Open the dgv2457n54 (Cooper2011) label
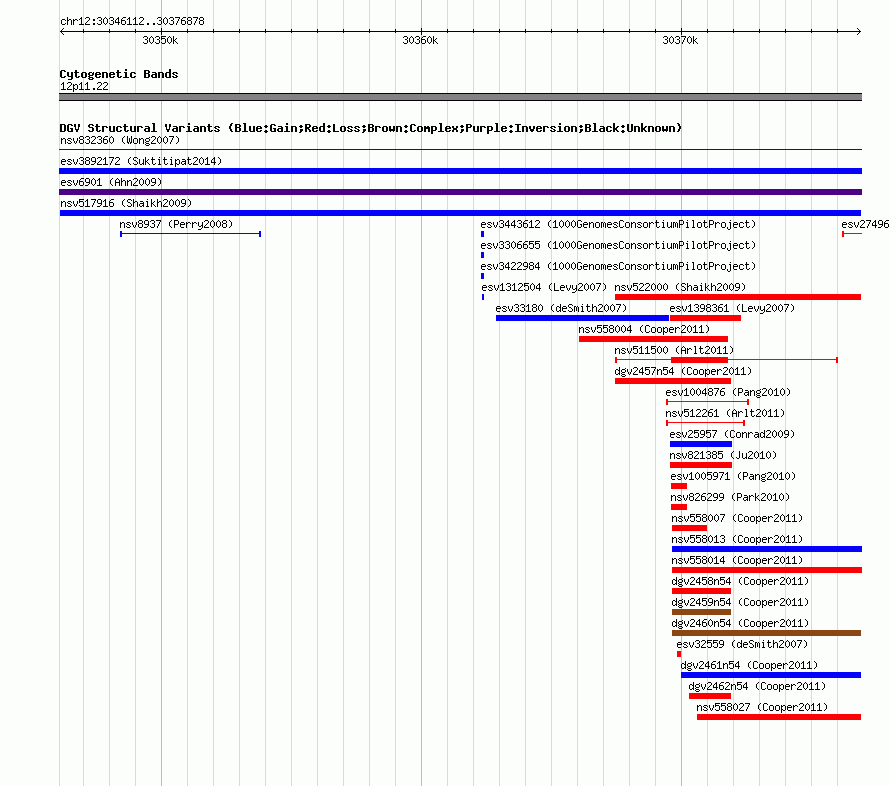Screen dimensions: 890x786 click(683, 371)
